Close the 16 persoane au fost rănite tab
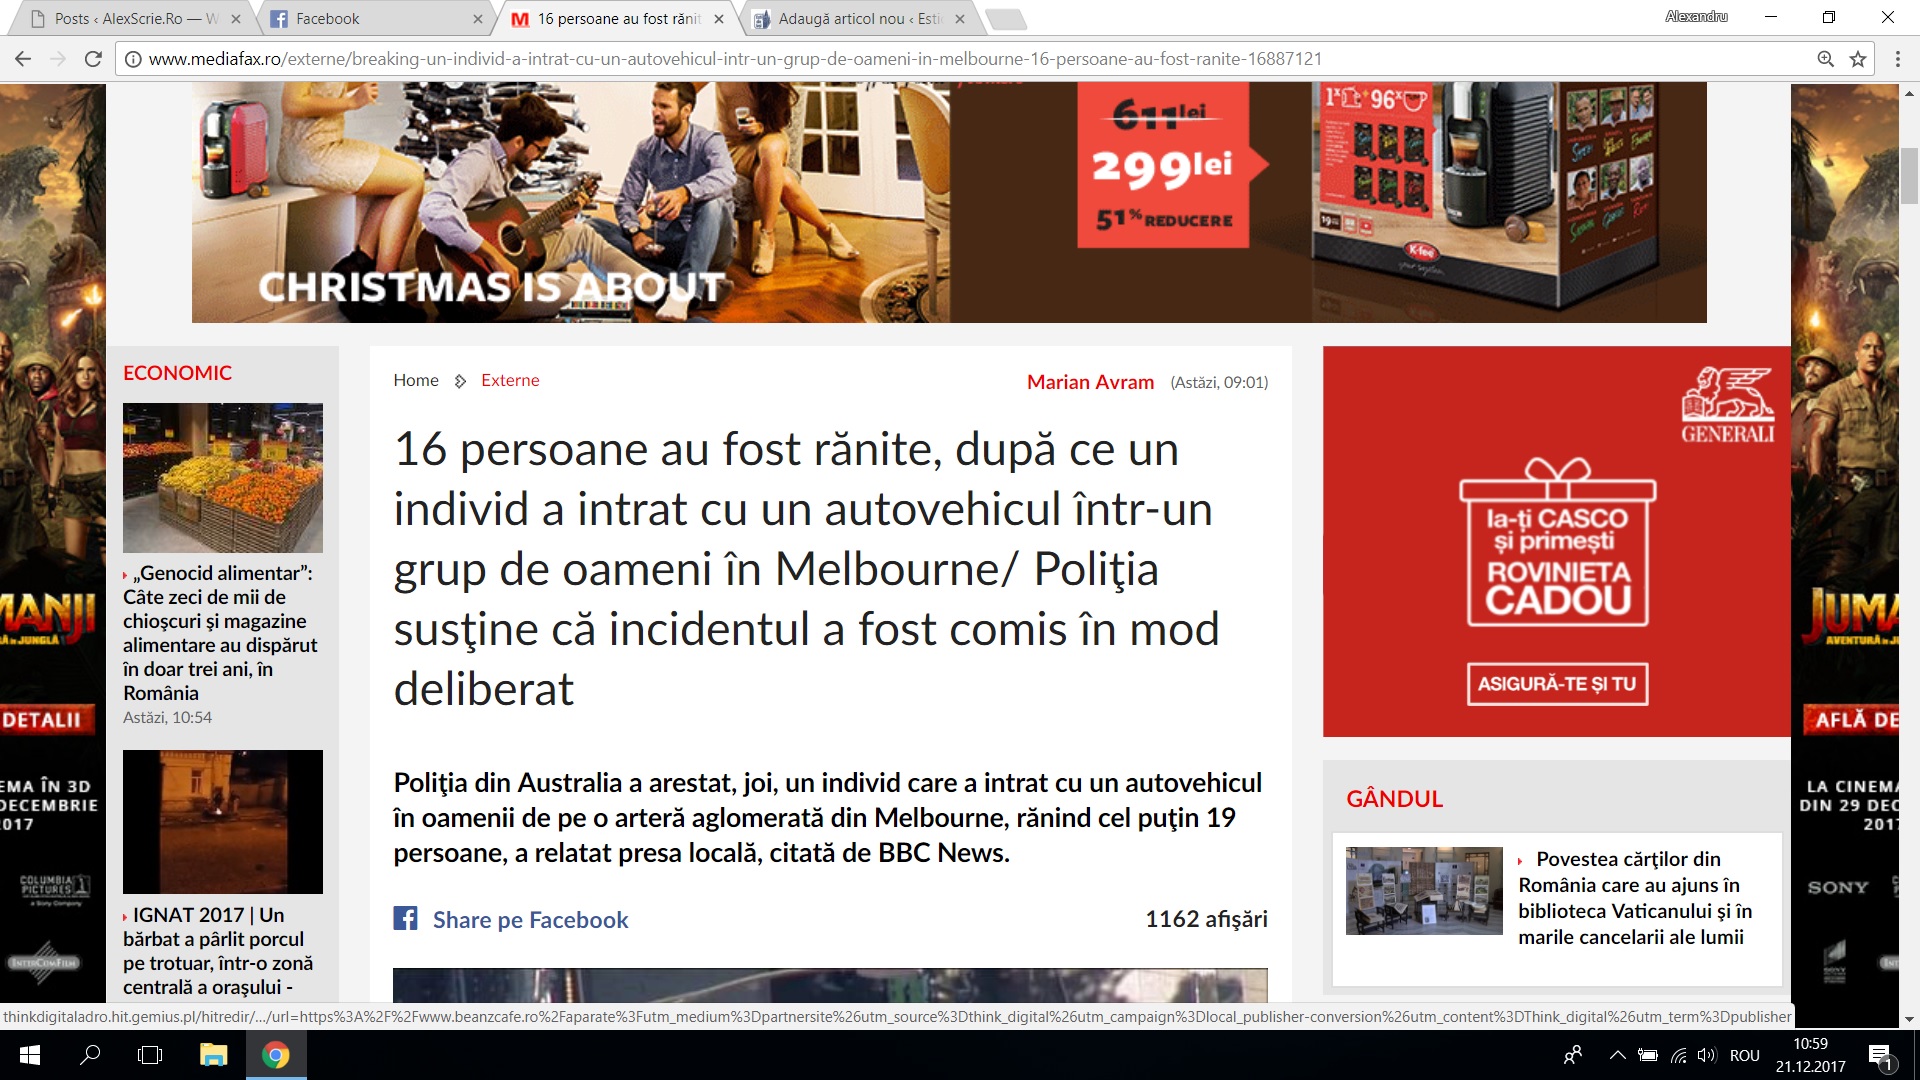Image resolution: width=1920 pixels, height=1080 pixels. (719, 19)
